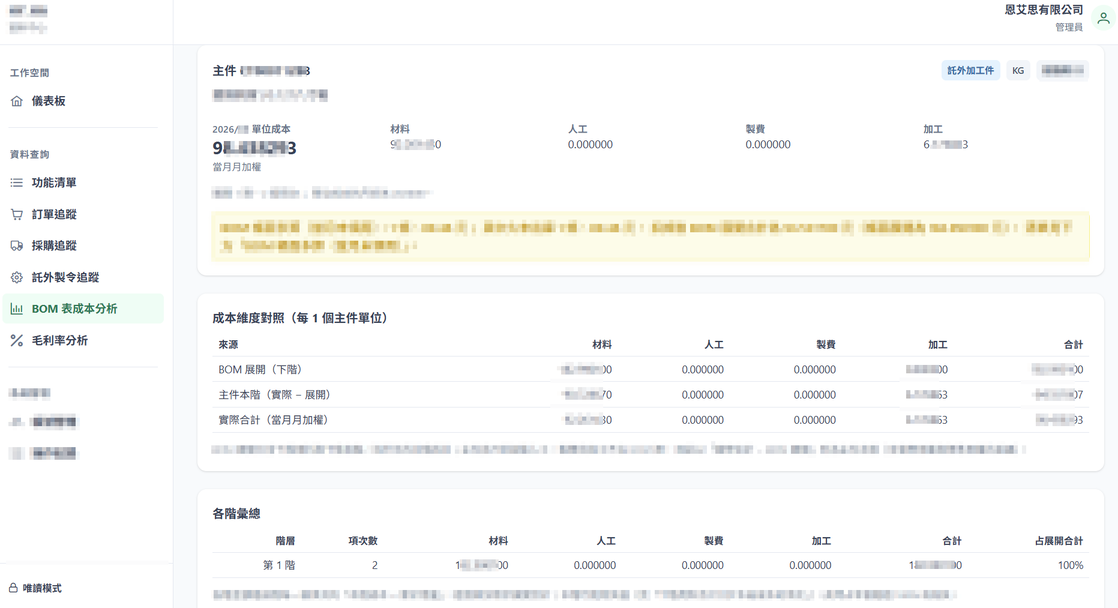Click the user avatar icon
Screen dimensions: 1118x608
pos(1103,19)
